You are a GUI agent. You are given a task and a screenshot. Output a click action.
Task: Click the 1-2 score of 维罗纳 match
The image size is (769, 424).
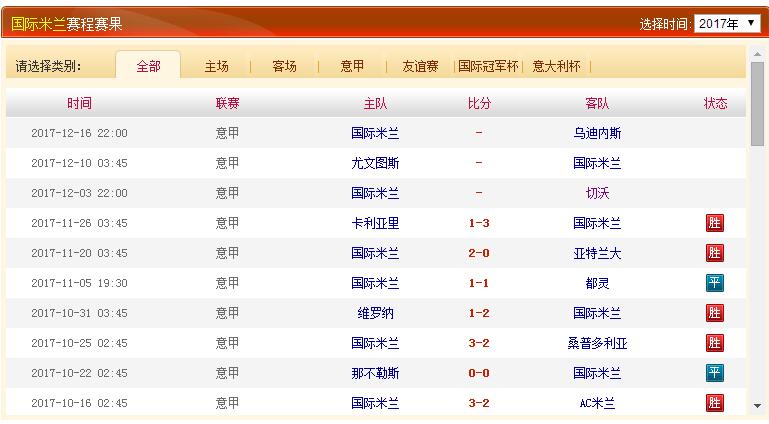(x=479, y=313)
